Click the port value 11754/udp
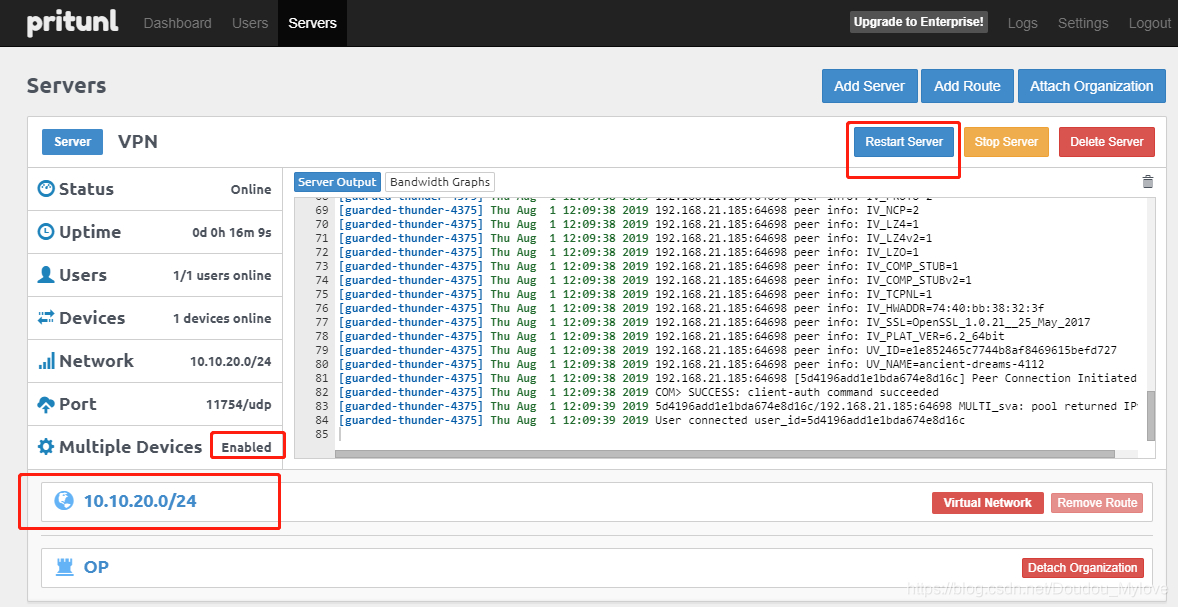The height and width of the screenshot is (607, 1178). click(239, 405)
